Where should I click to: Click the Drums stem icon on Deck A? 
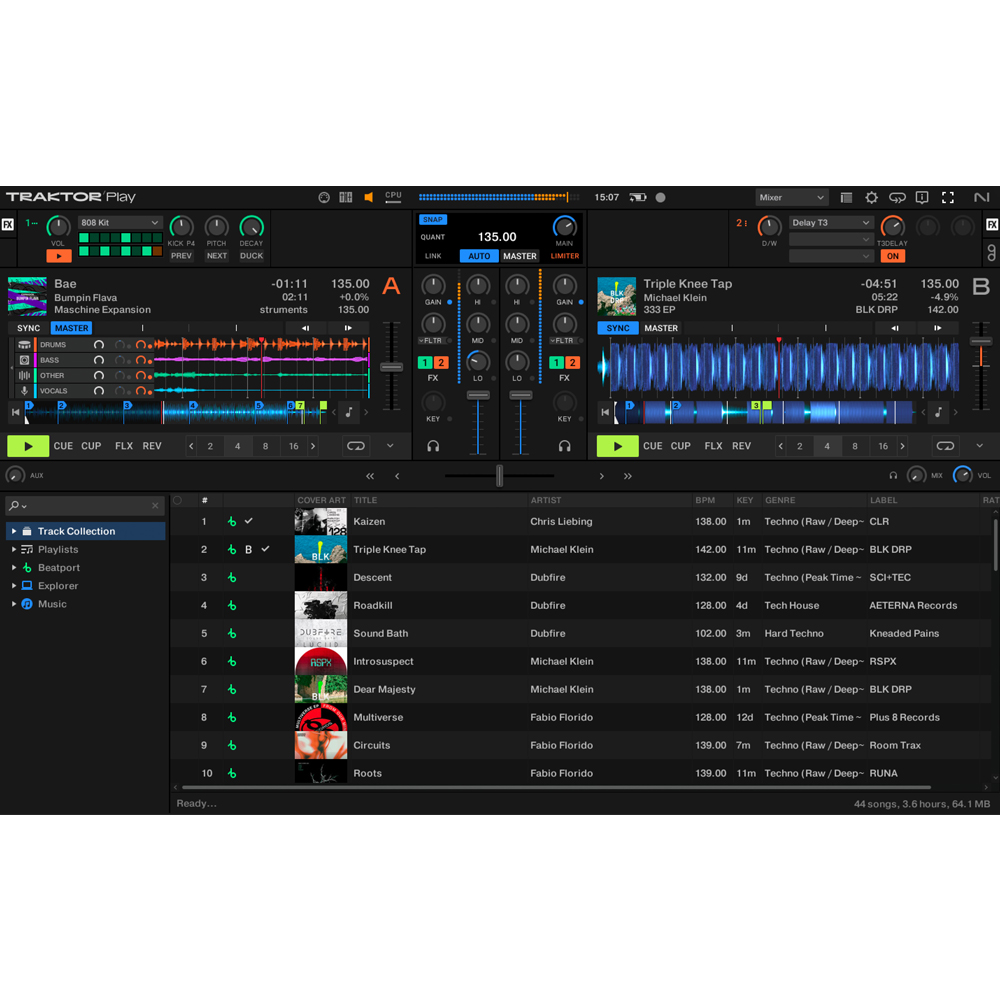coord(24,344)
